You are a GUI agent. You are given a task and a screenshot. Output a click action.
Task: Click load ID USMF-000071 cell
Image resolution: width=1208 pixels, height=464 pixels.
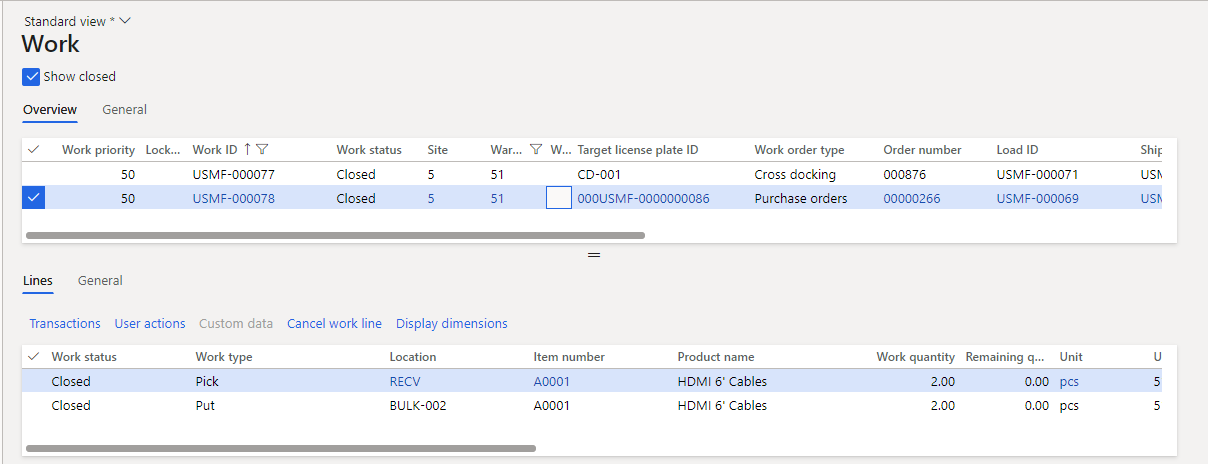pos(1037,174)
